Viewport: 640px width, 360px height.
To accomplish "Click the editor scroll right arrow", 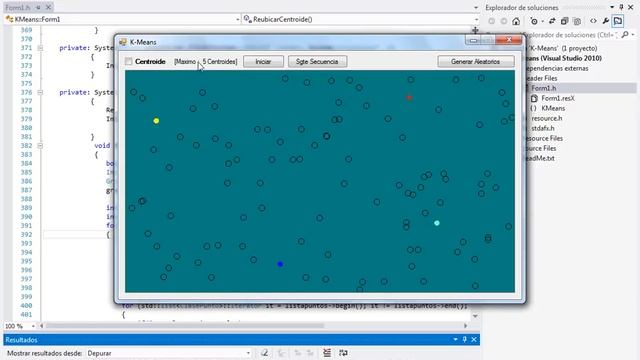I will pyautogui.click(x=465, y=326).
